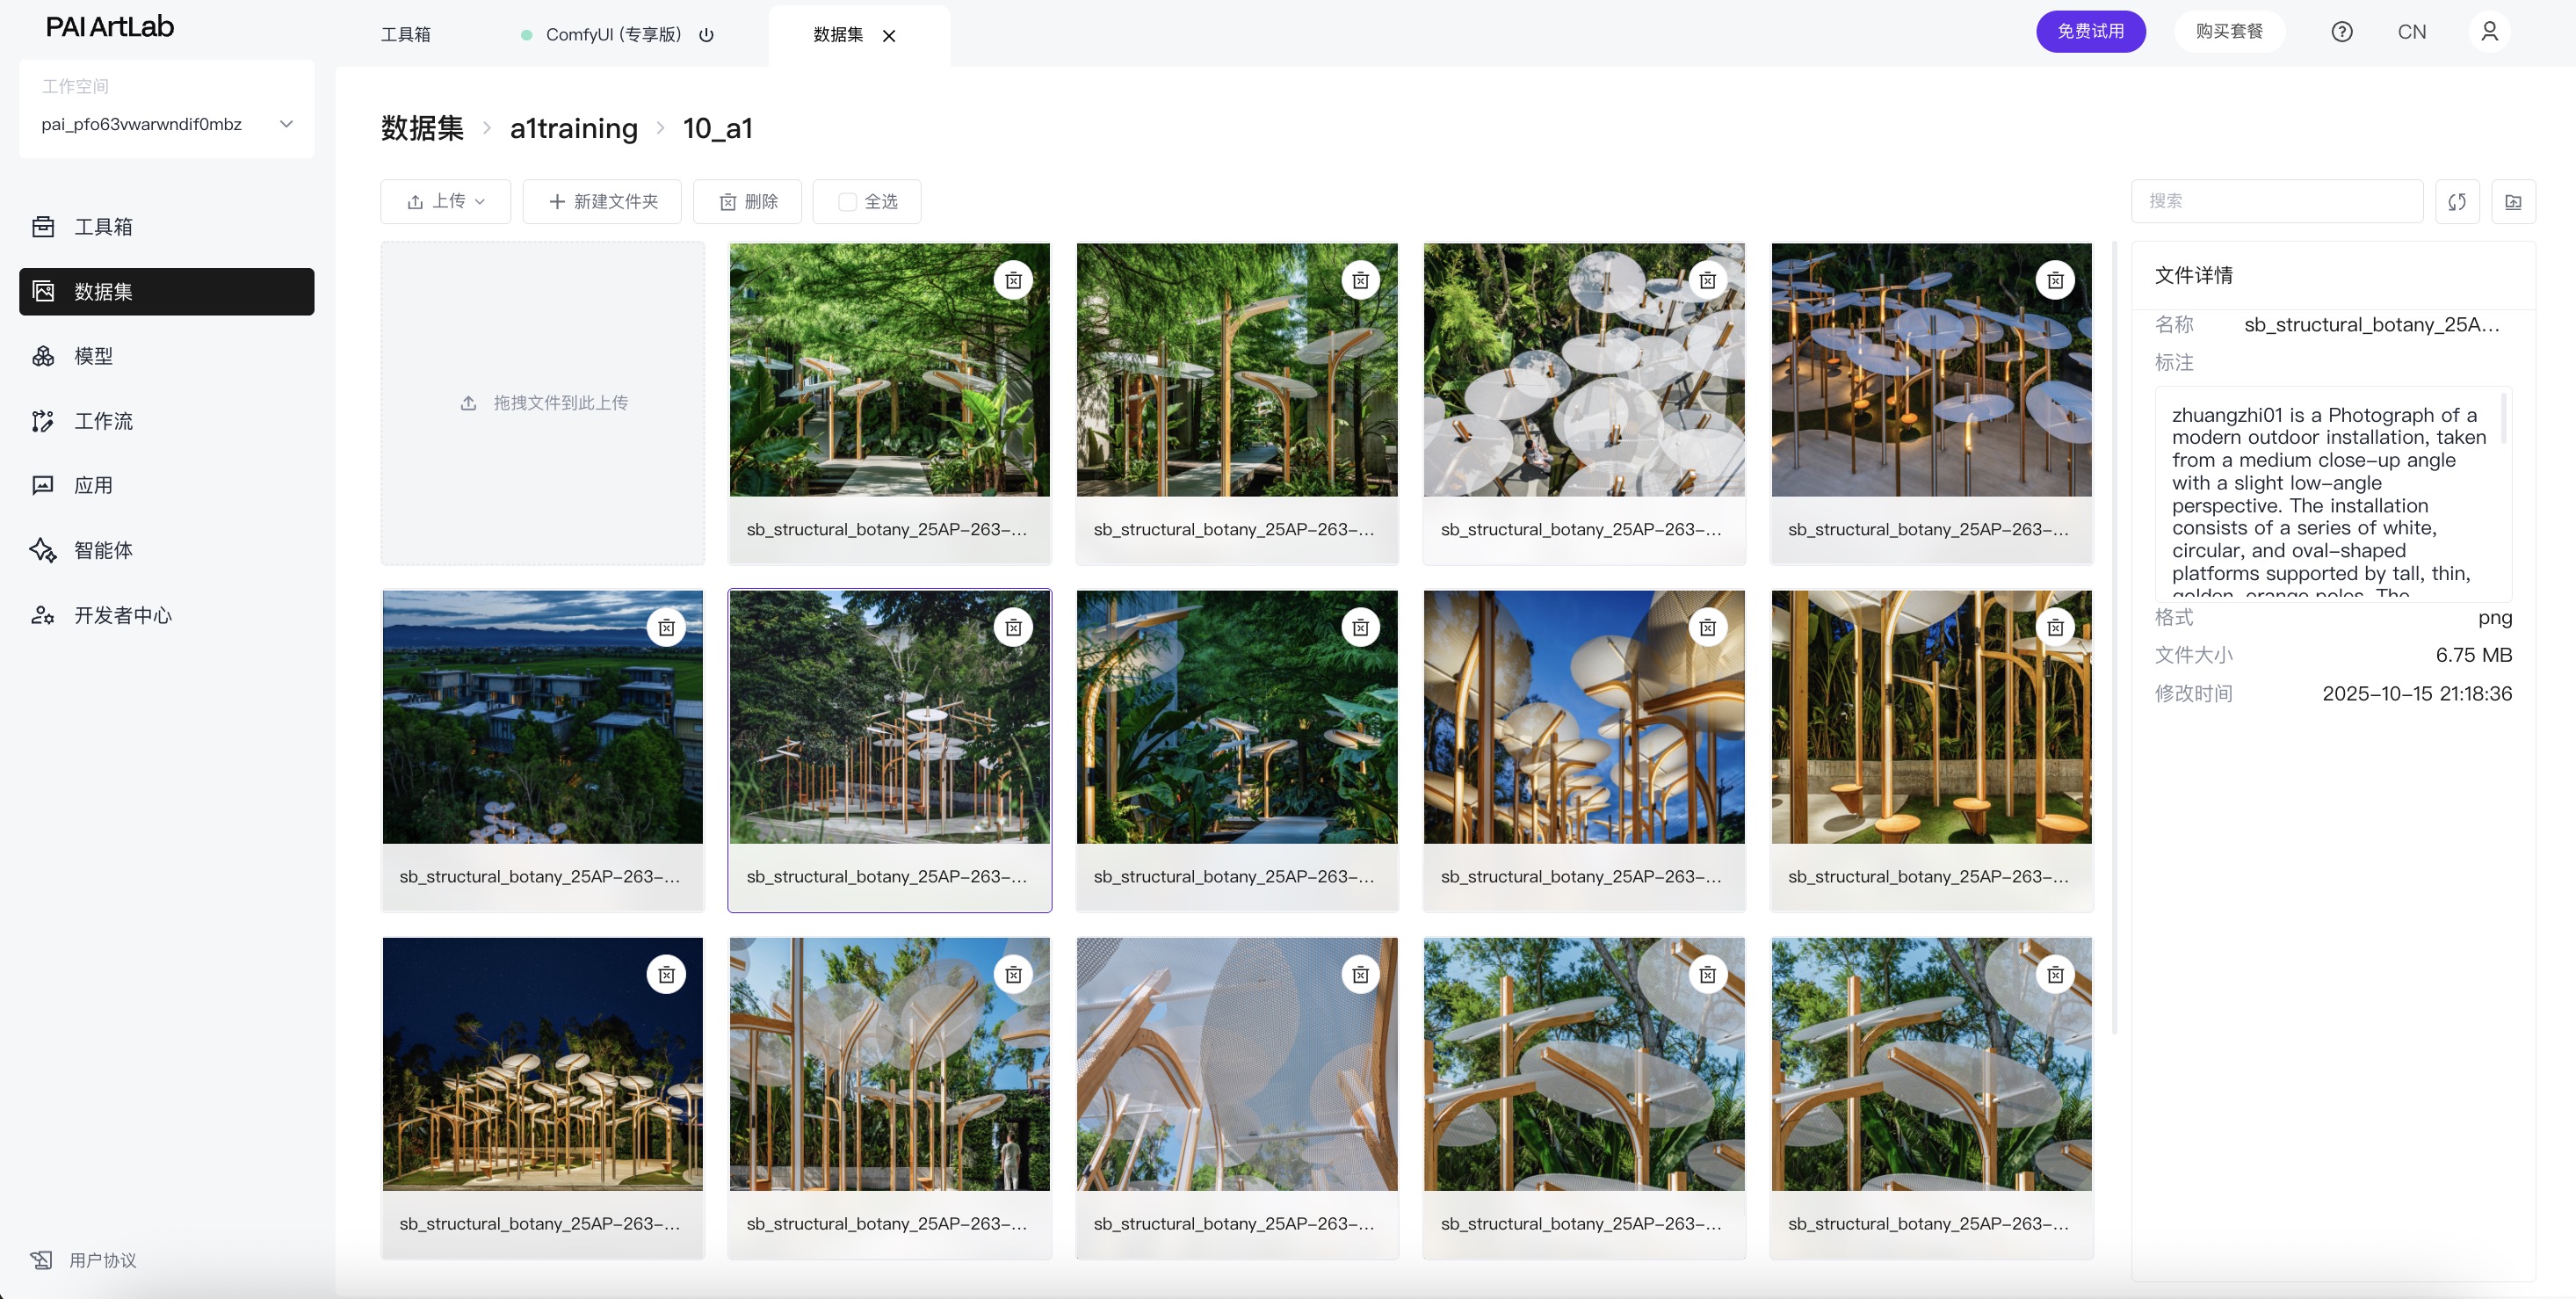Click the ComfyUI power icon
Screen dimensions: 2576x1299
[x=706, y=35]
